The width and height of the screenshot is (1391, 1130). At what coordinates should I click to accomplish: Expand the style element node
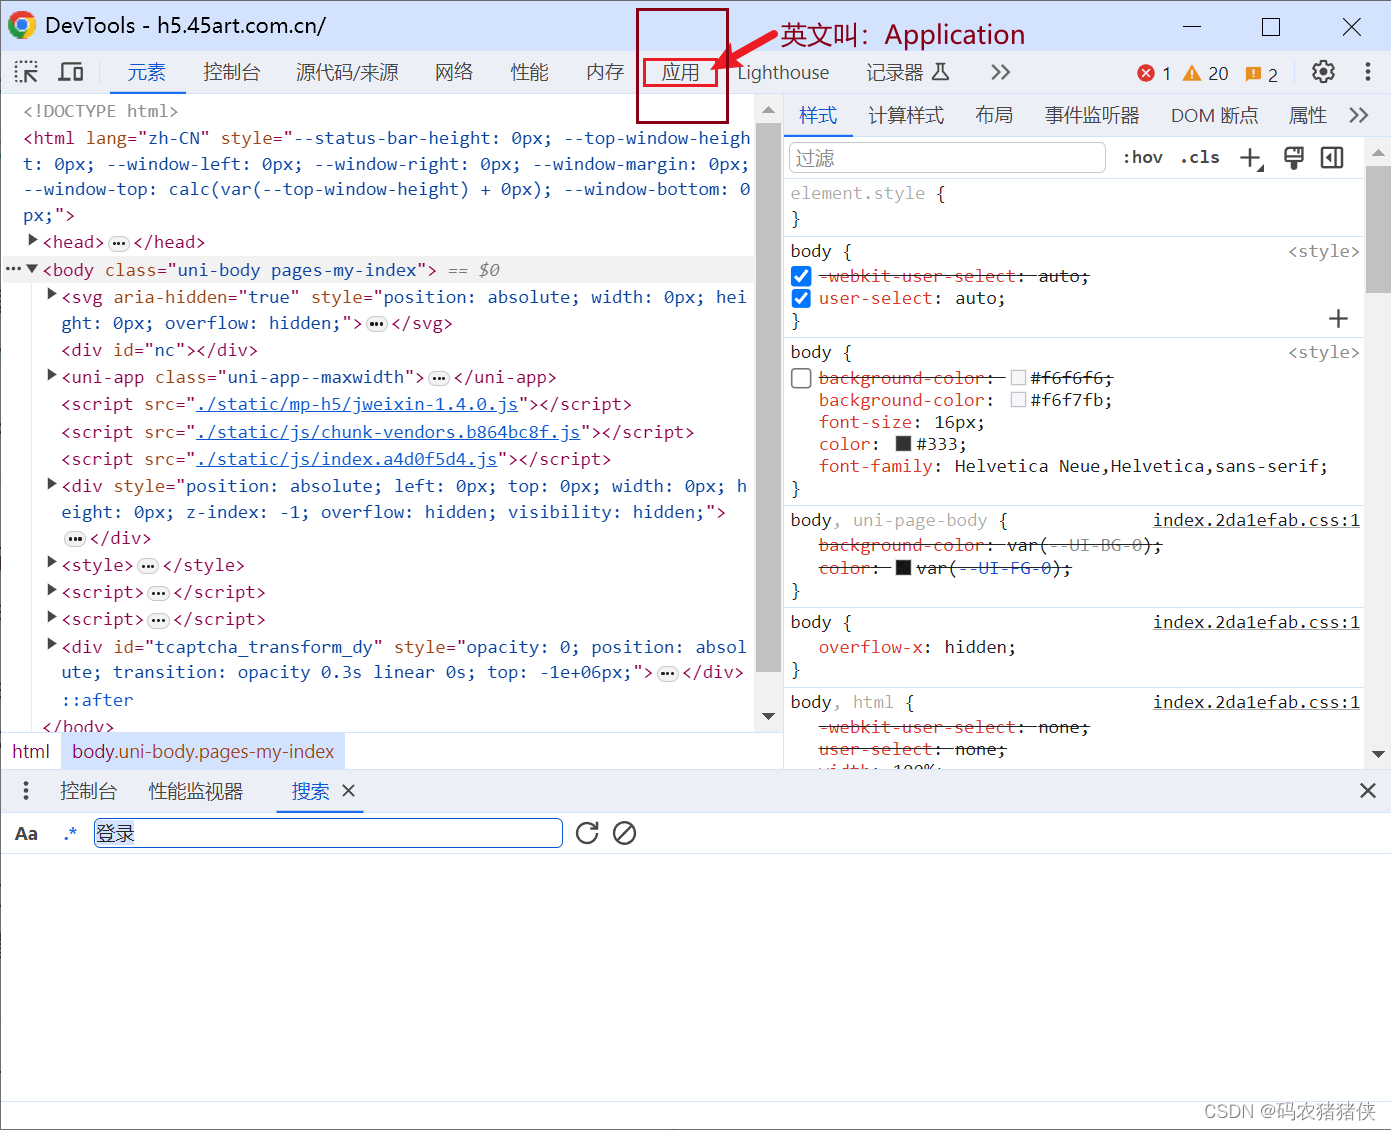click(52, 563)
